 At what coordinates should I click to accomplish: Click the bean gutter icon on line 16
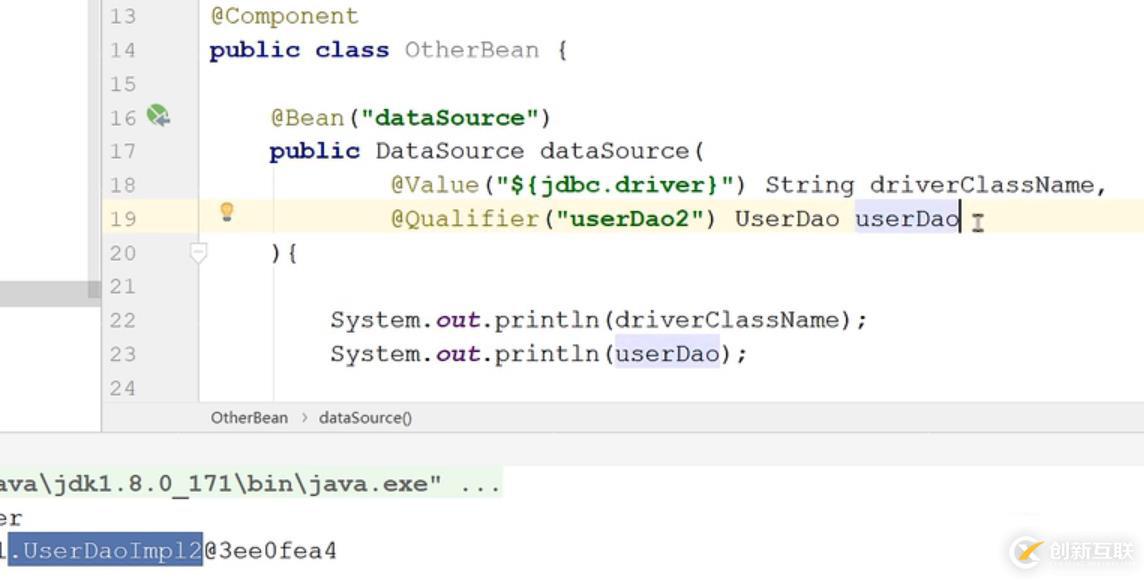158,115
